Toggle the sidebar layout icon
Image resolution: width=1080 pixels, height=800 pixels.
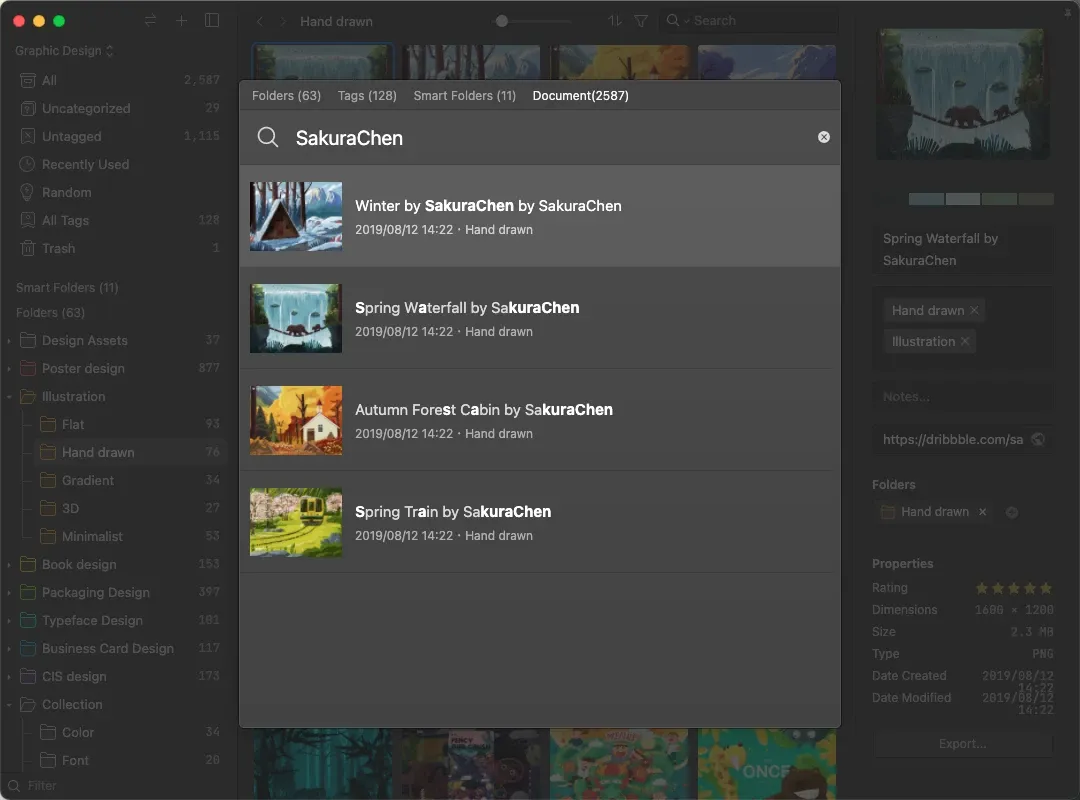tap(212, 21)
